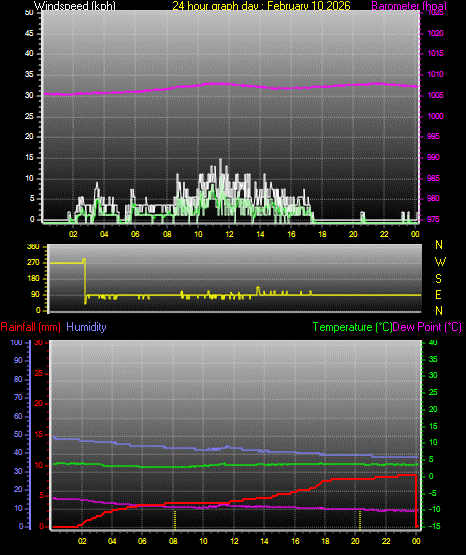Click barometer value 985 on right axis
The width and height of the screenshot is (466, 555).
tap(433, 178)
